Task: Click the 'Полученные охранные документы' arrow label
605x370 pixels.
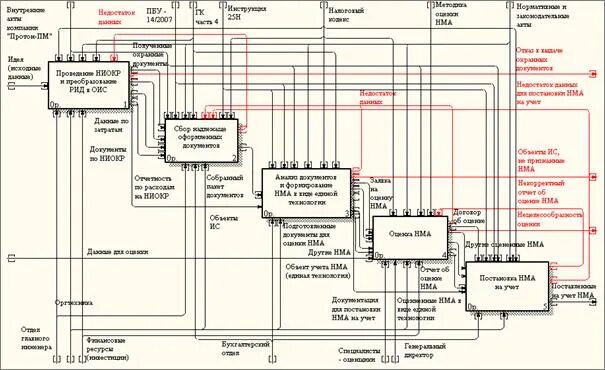Action: [x=152, y=55]
